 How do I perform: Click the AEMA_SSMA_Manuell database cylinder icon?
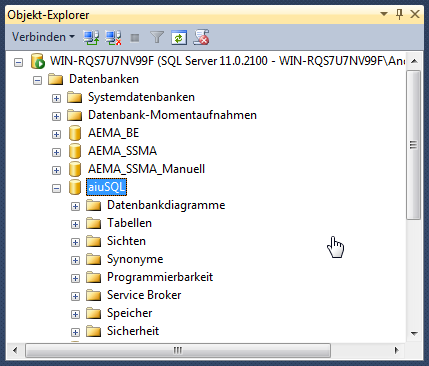pos(75,169)
